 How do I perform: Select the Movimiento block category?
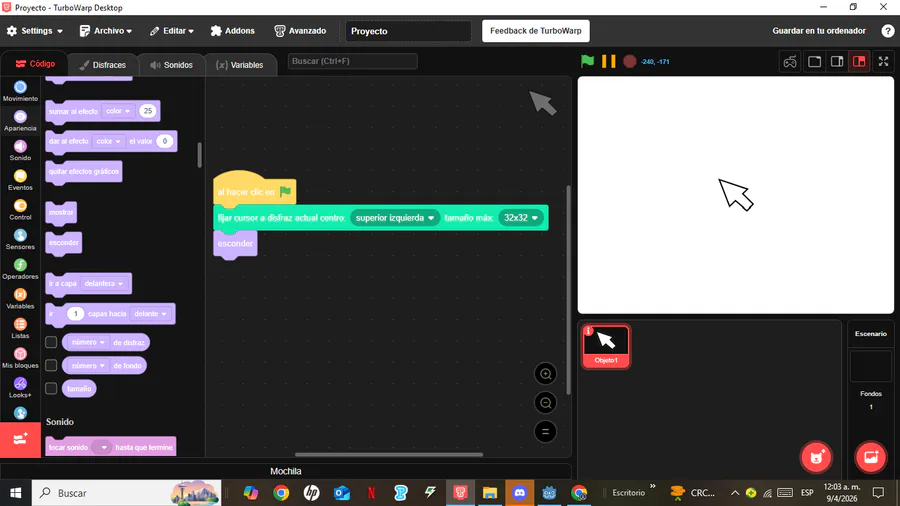pyautogui.click(x=20, y=91)
